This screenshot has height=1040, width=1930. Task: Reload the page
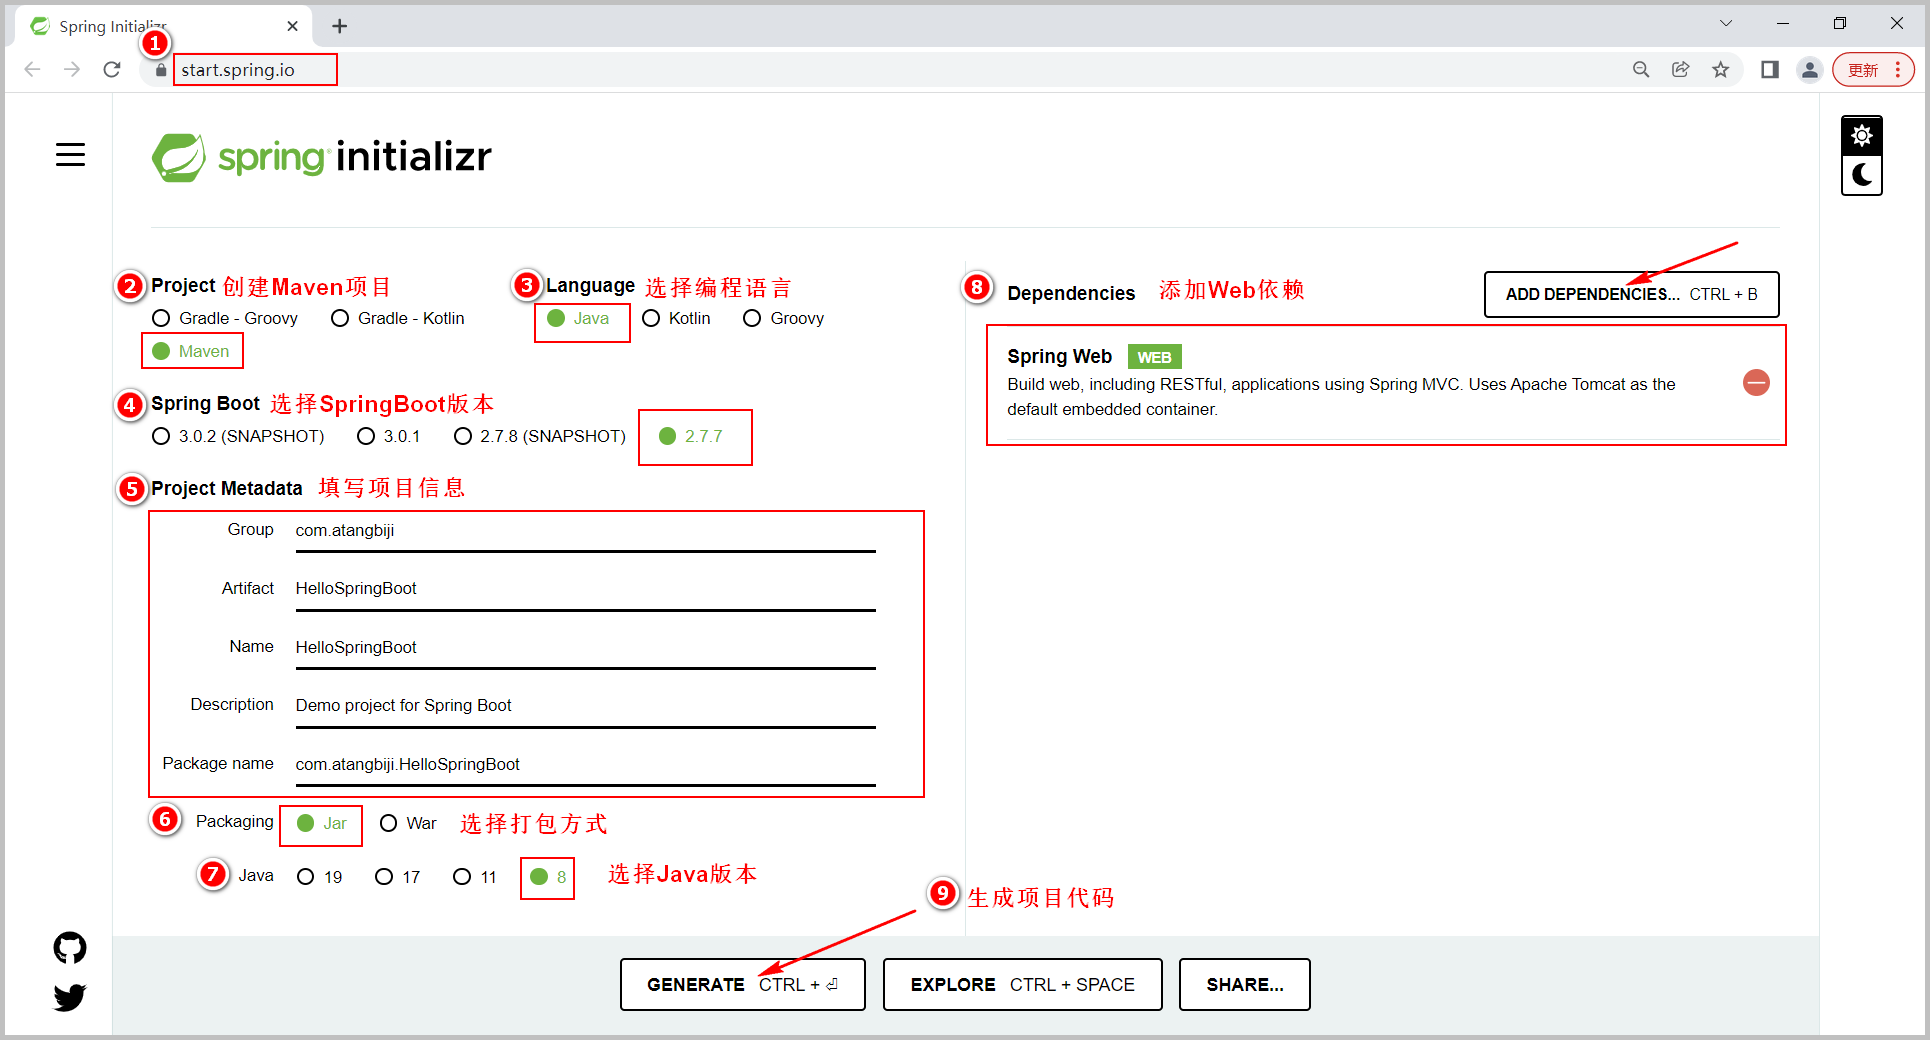coord(112,69)
